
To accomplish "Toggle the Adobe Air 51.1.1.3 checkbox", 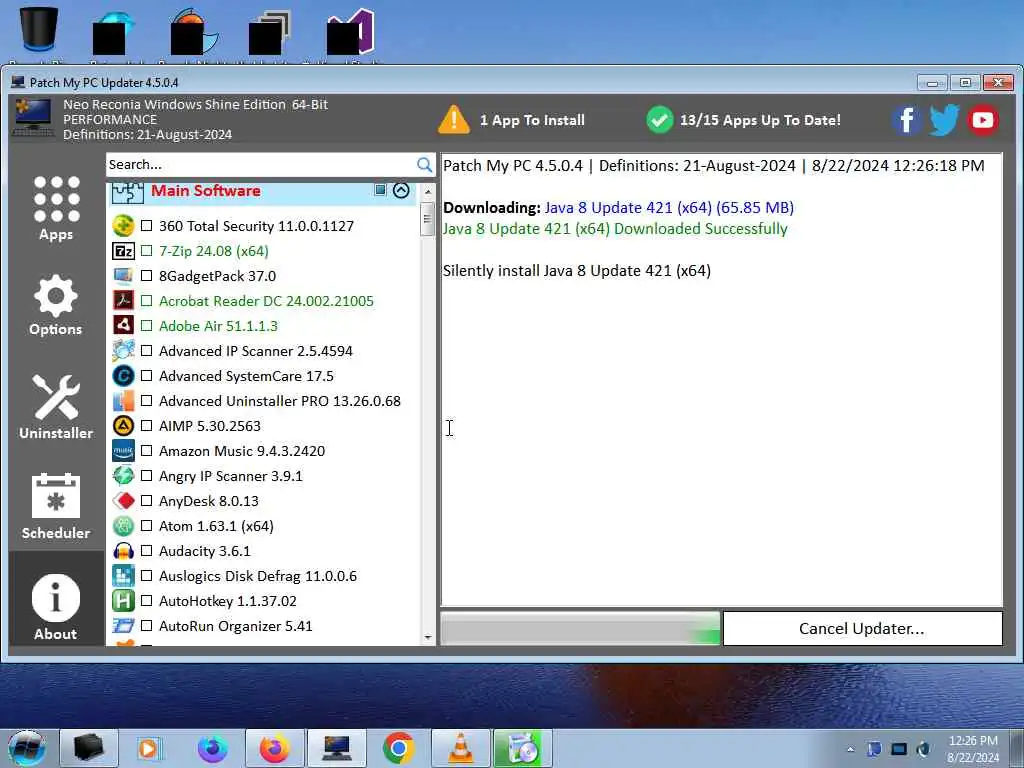I will tap(146, 325).
